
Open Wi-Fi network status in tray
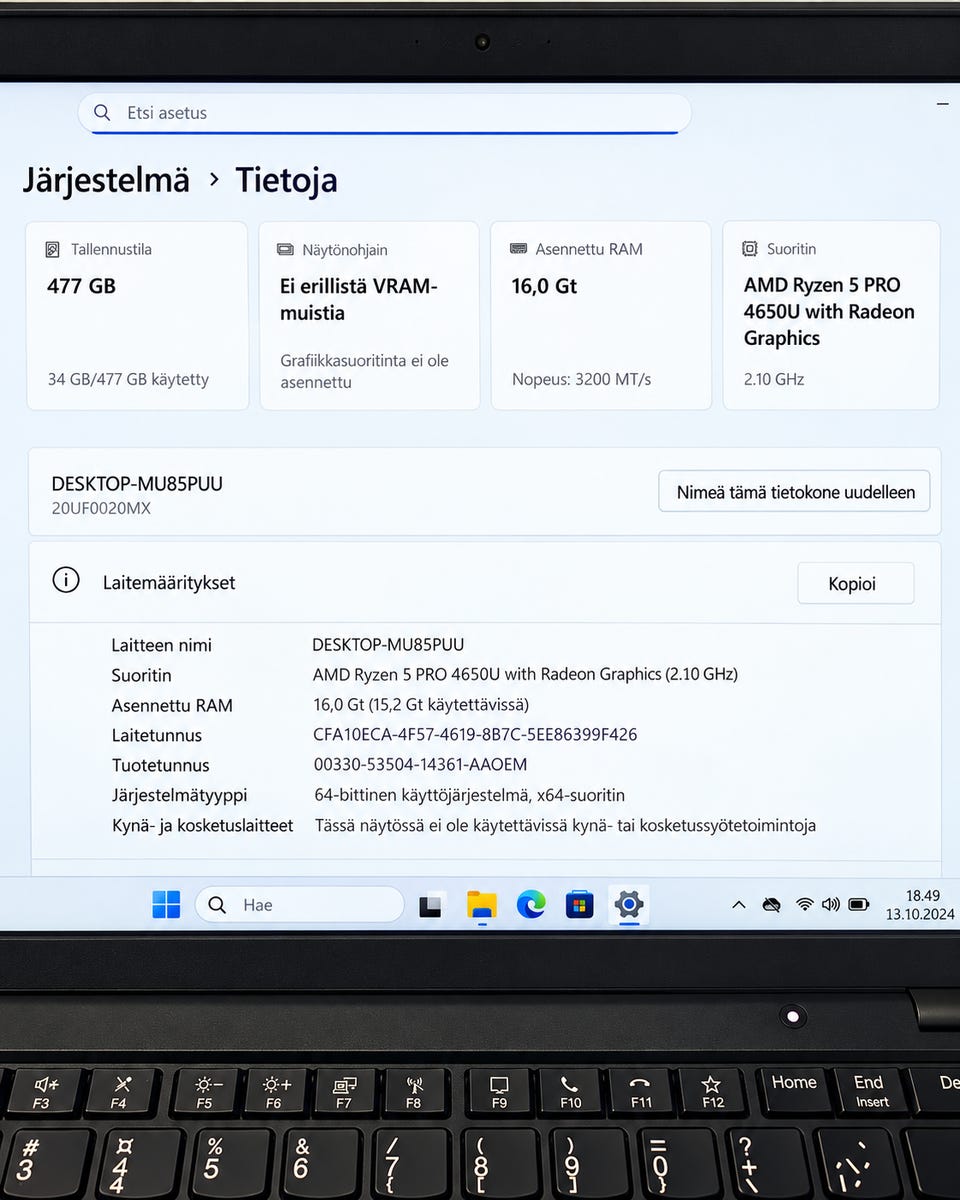(805, 905)
